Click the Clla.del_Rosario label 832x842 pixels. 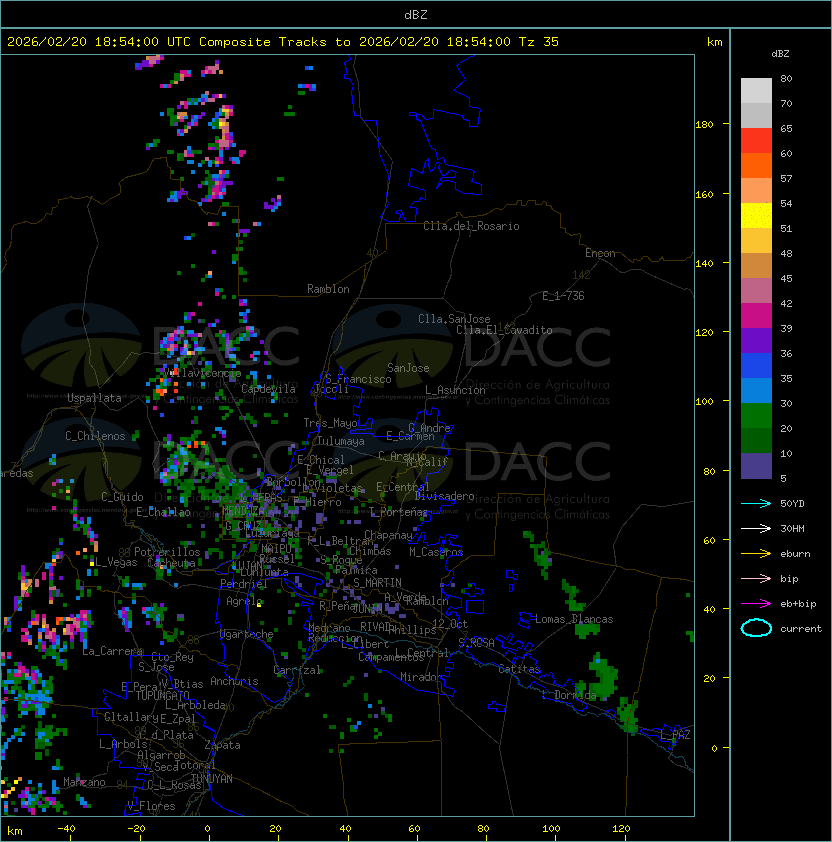[471, 226]
